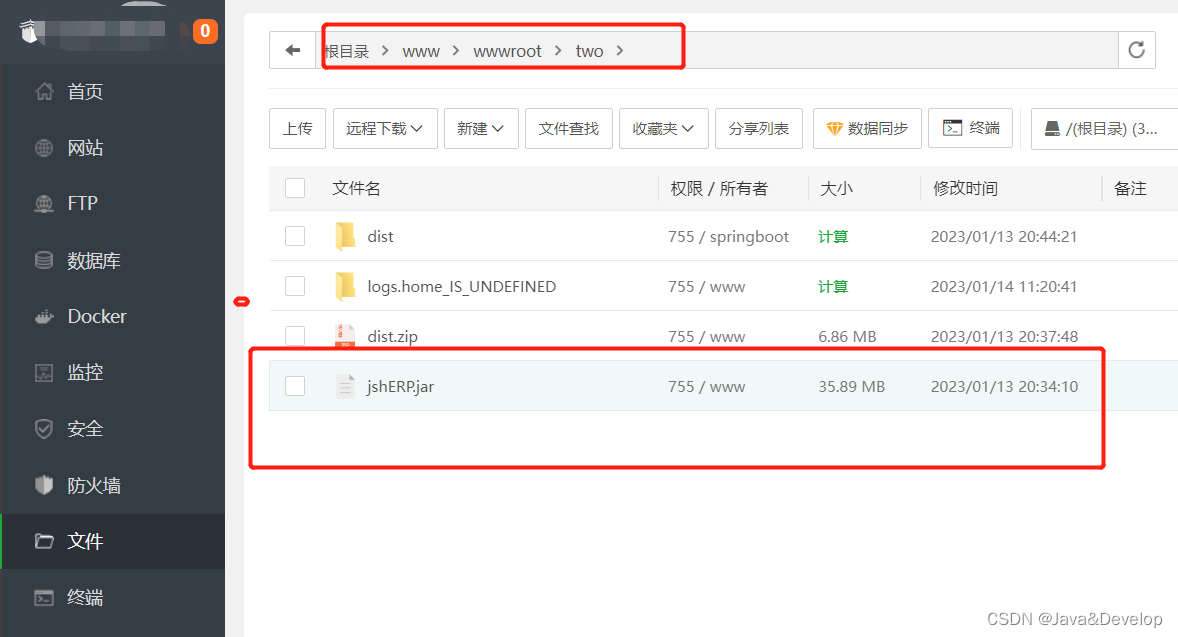Click the panel logo icon
The height and width of the screenshot is (637, 1178).
28,32
